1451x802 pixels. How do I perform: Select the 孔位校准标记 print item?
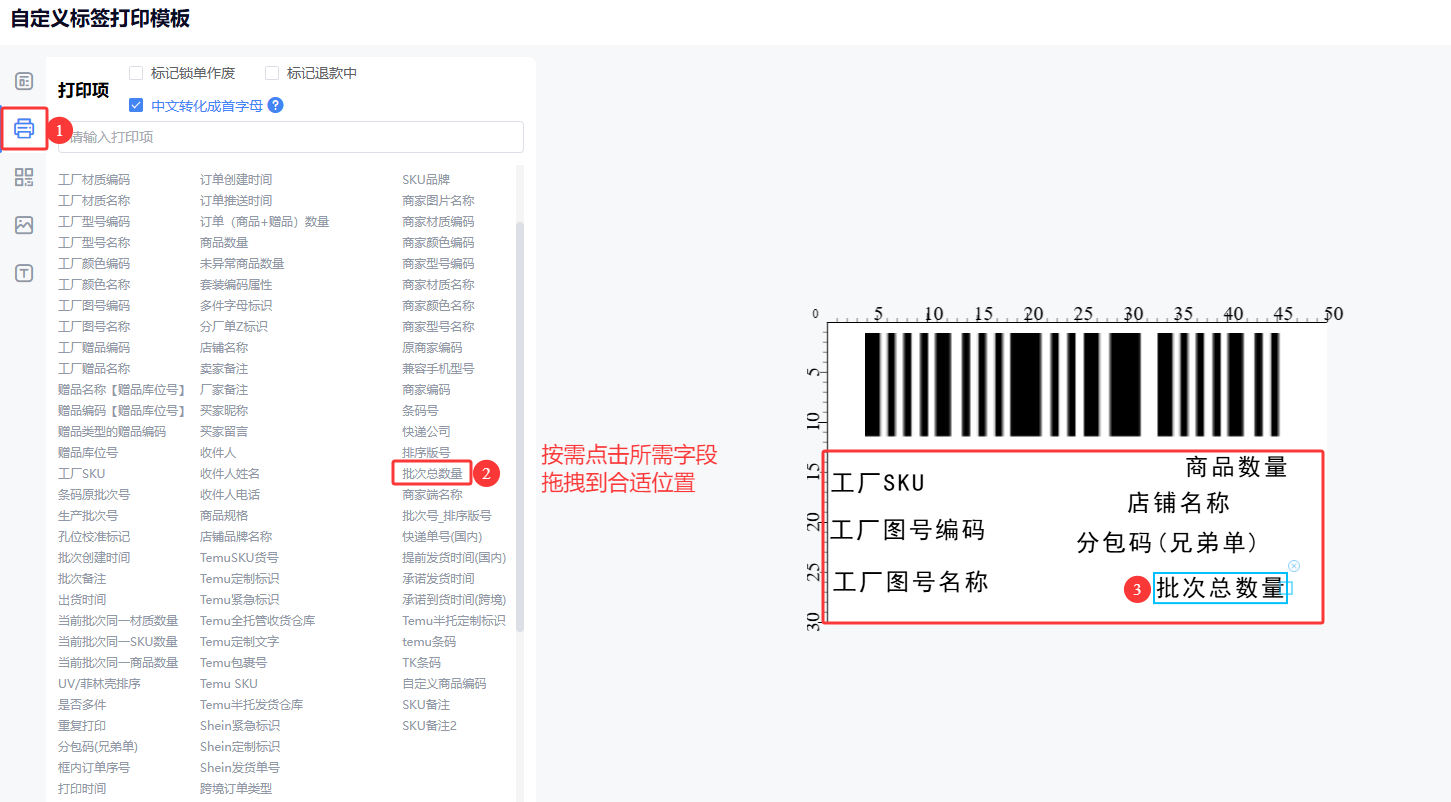pos(94,537)
